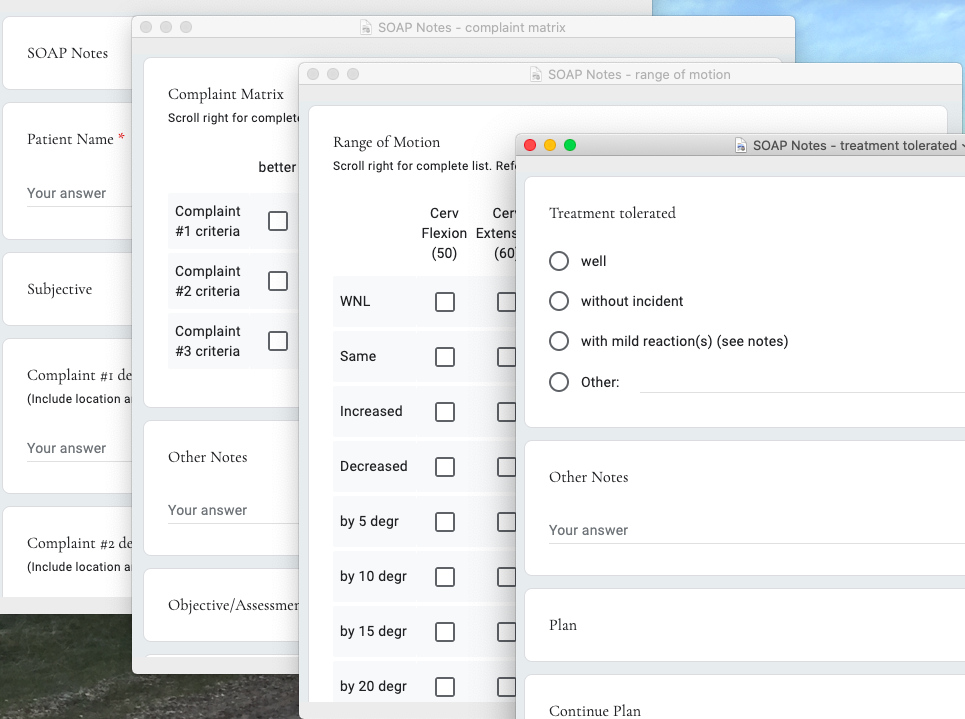Check 'by 20 degr' box under Cerv Flexion
The width and height of the screenshot is (965, 719).
point(445,686)
